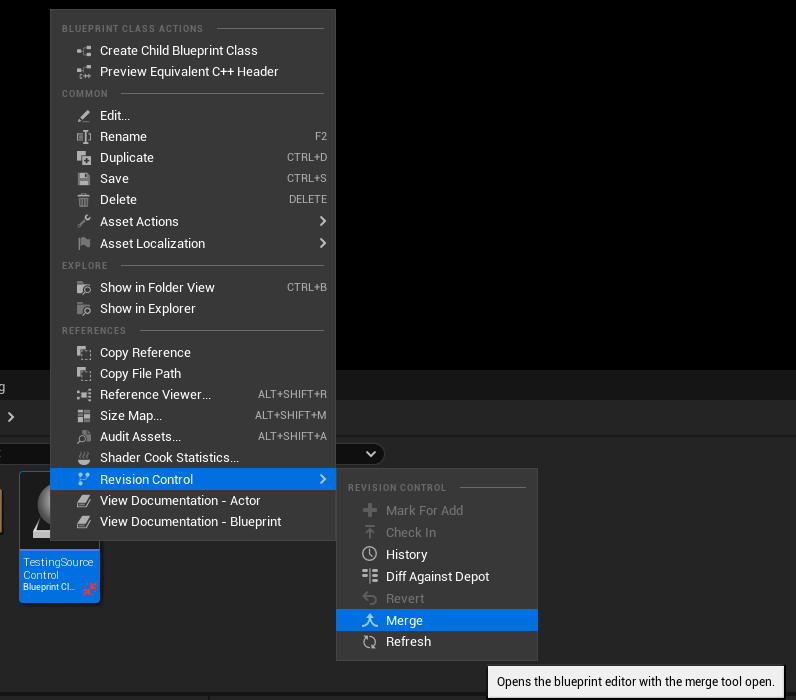Click the Diff Against Depot icon

coord(369,576)
